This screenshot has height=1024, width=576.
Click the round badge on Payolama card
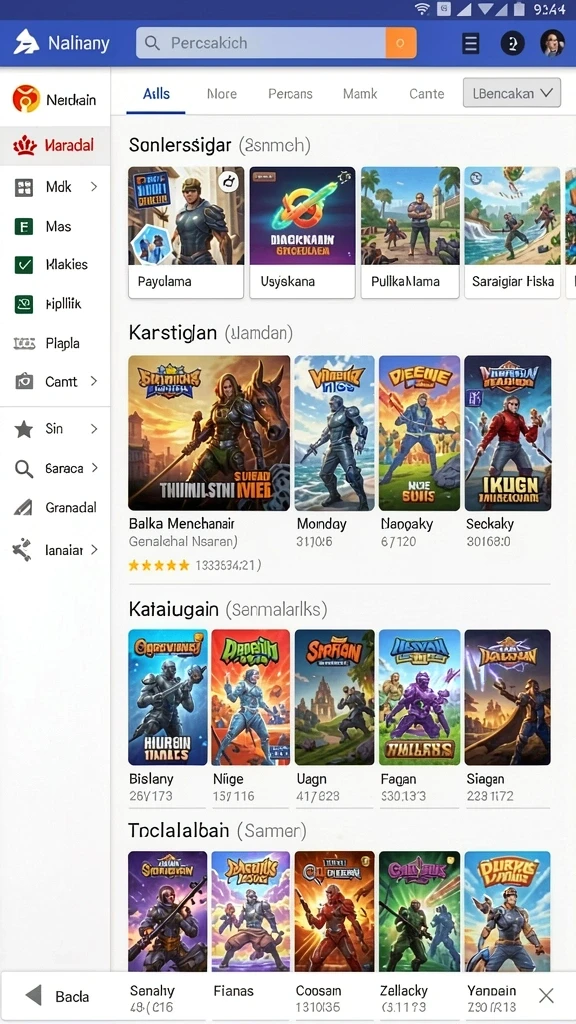pyautogui.click(x=228, y=181)
